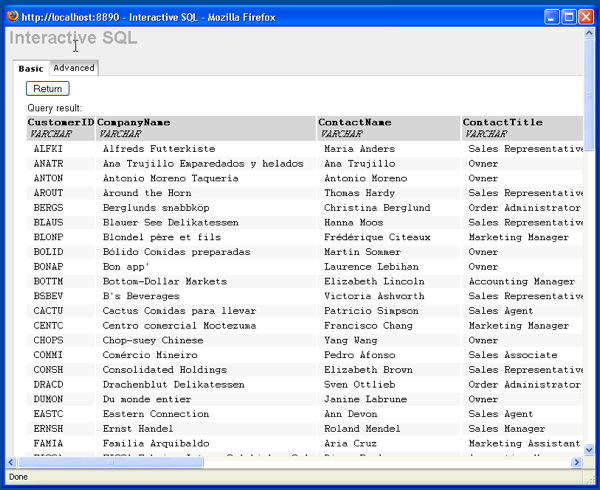Click the CustomerID column header
The image size is (600, 490).
pos(60,122)
